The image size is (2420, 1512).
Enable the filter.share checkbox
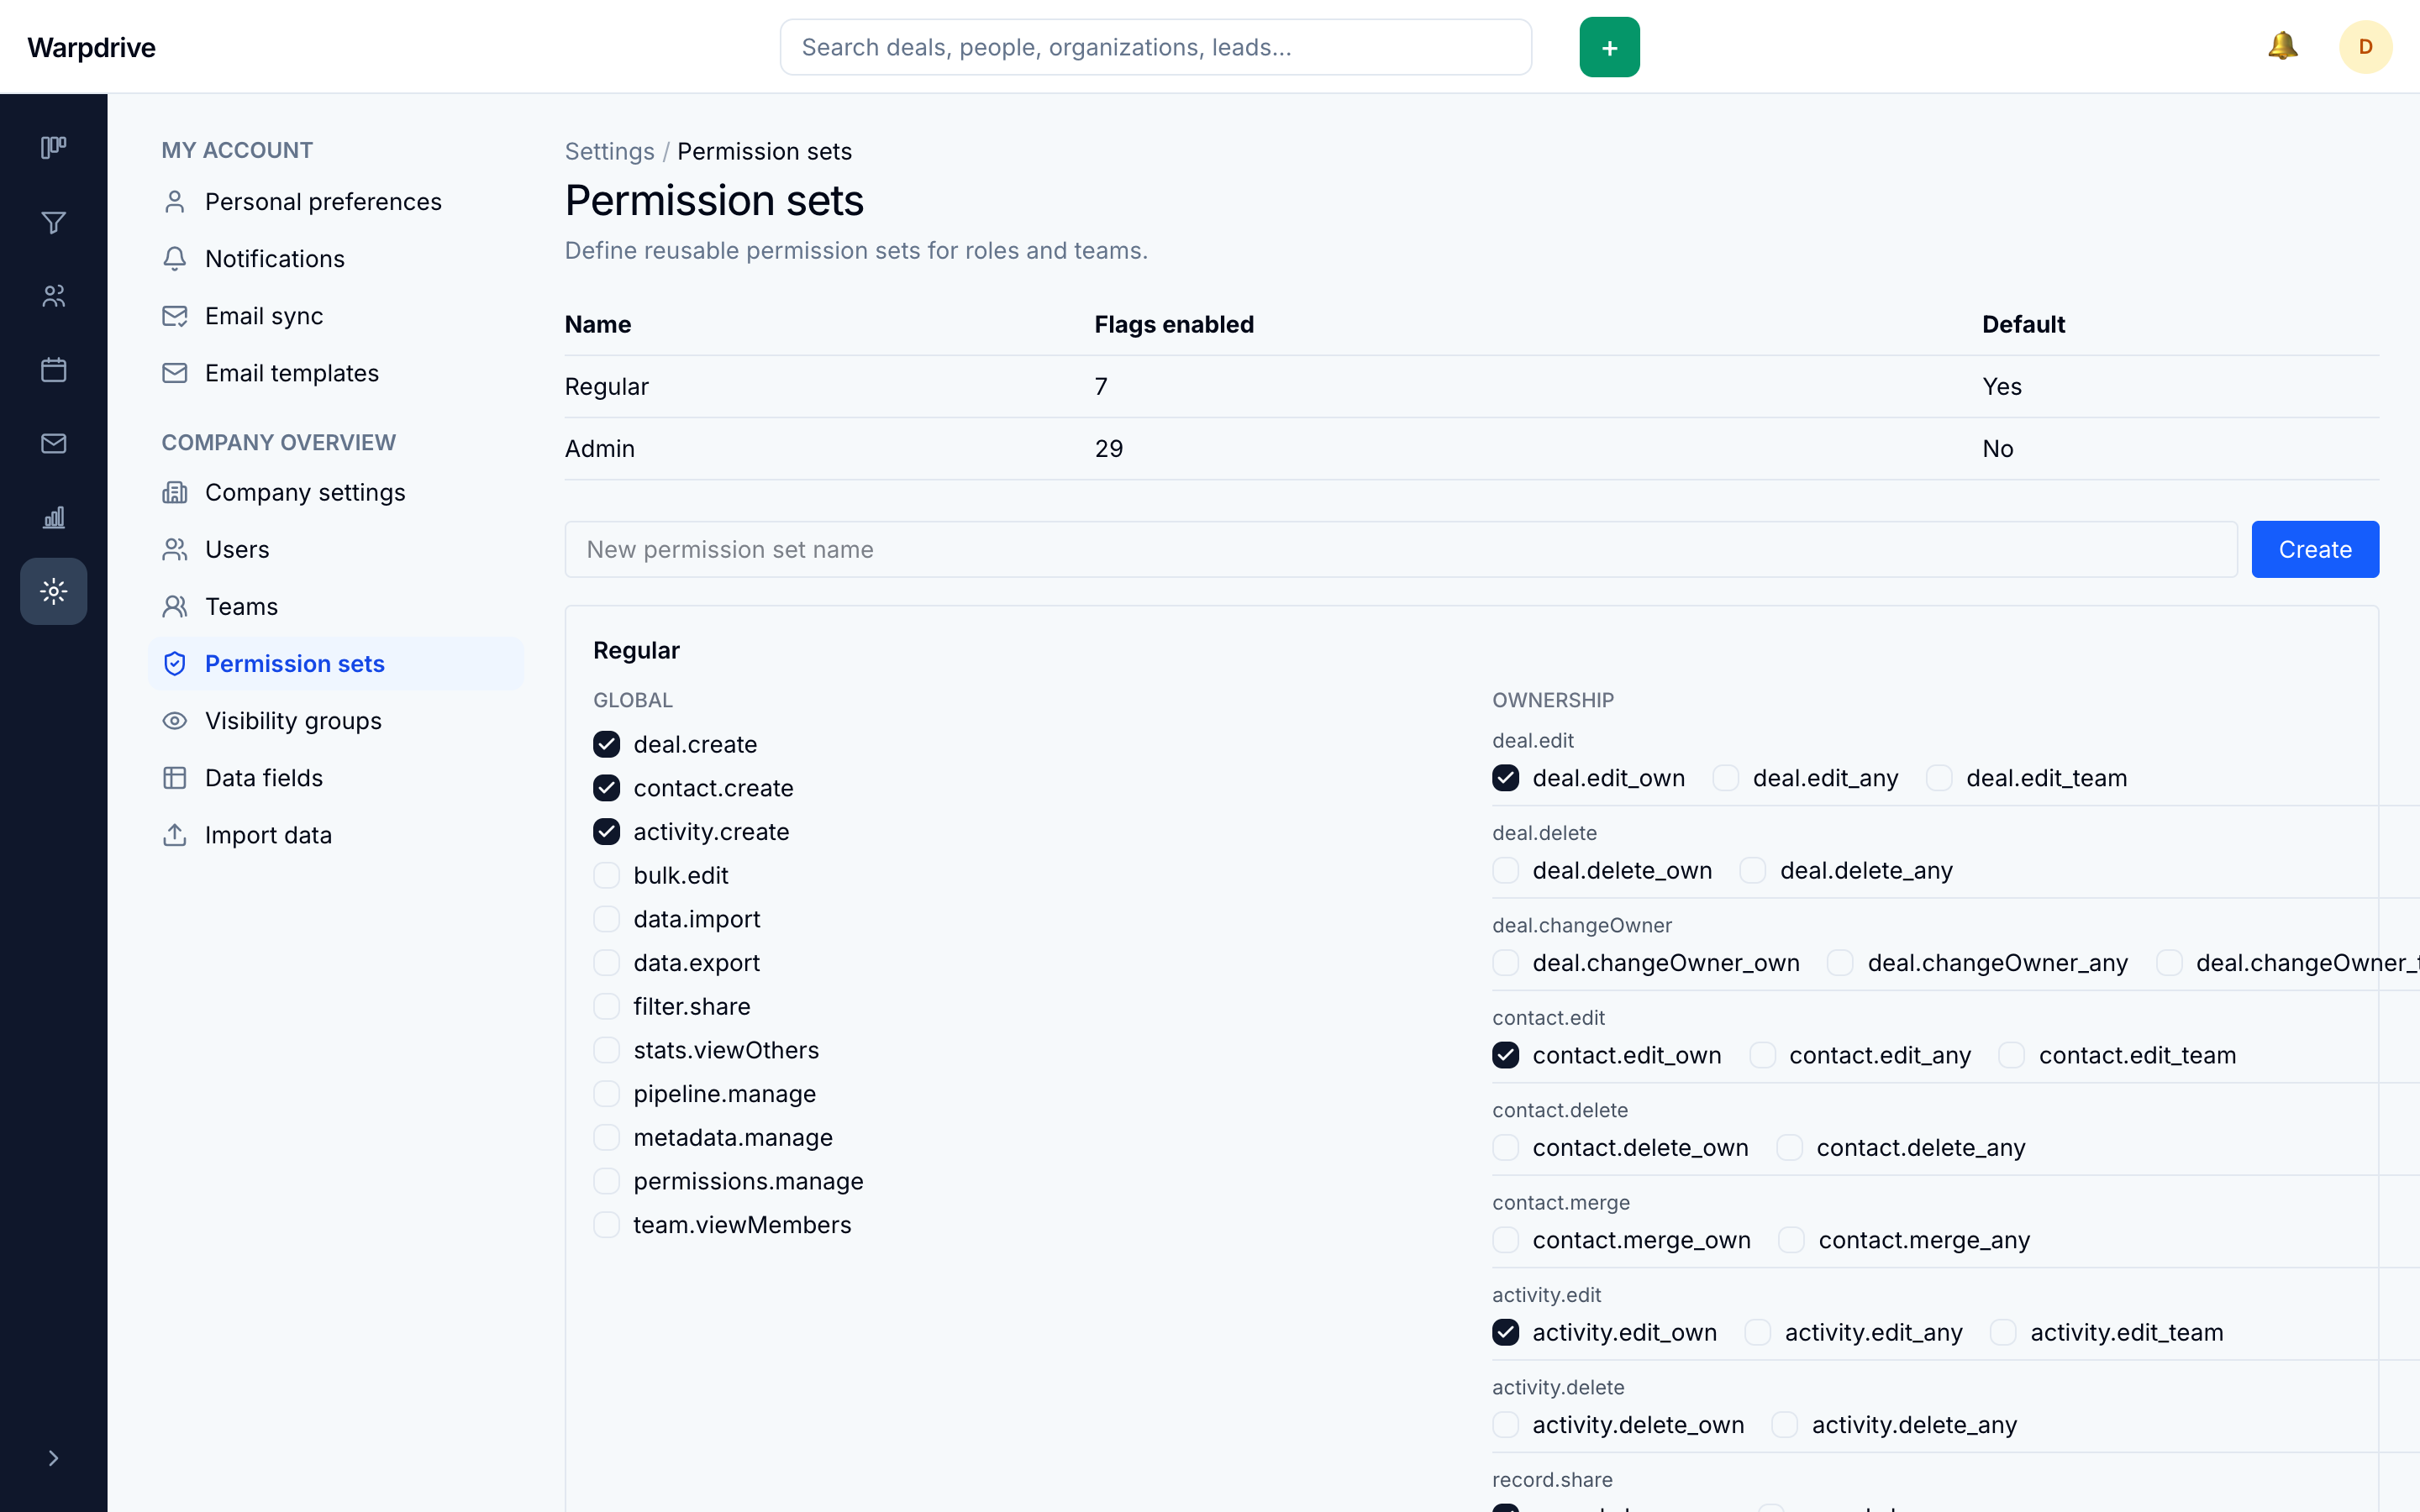[606, 1006]
